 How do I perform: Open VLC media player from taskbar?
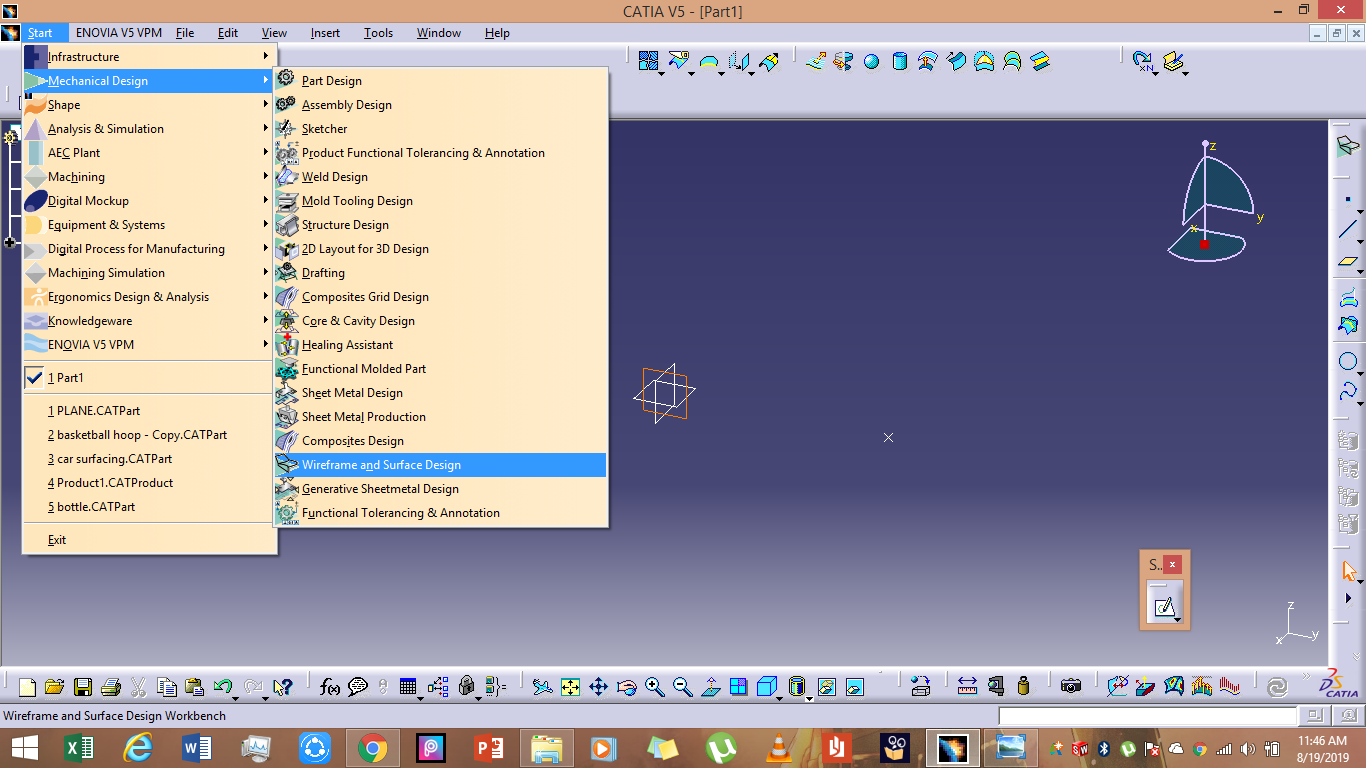[x=779, y=748]
